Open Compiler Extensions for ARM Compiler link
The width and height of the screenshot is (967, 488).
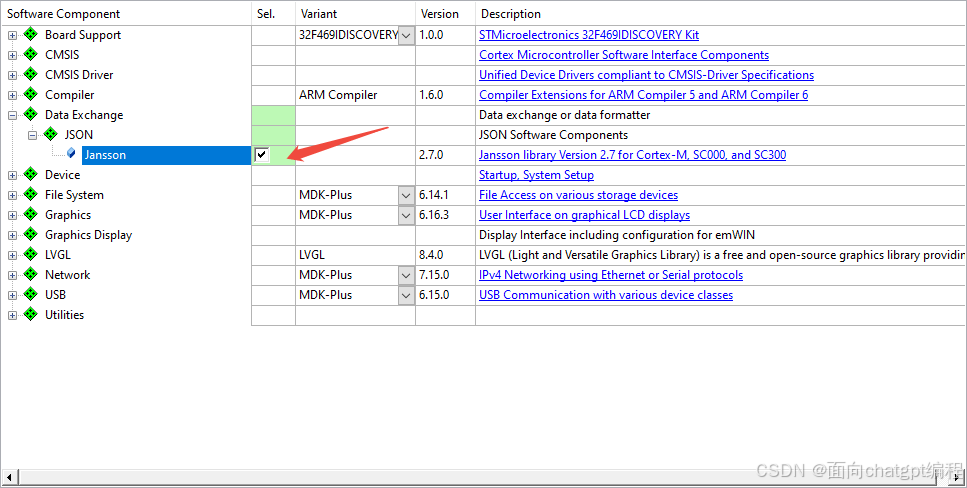pyautogui.click(x=643, y=95)
